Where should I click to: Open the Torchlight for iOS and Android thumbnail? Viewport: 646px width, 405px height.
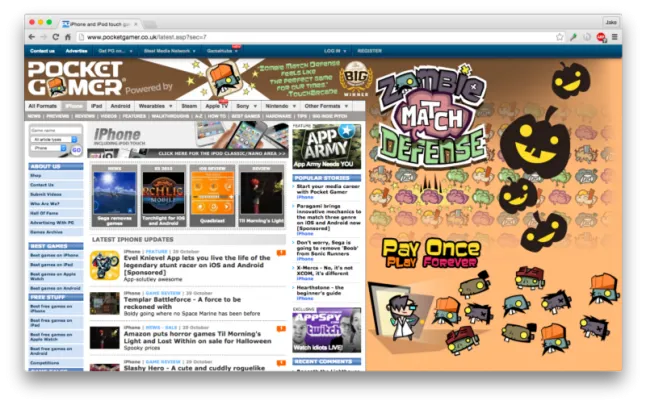point(163,196)
